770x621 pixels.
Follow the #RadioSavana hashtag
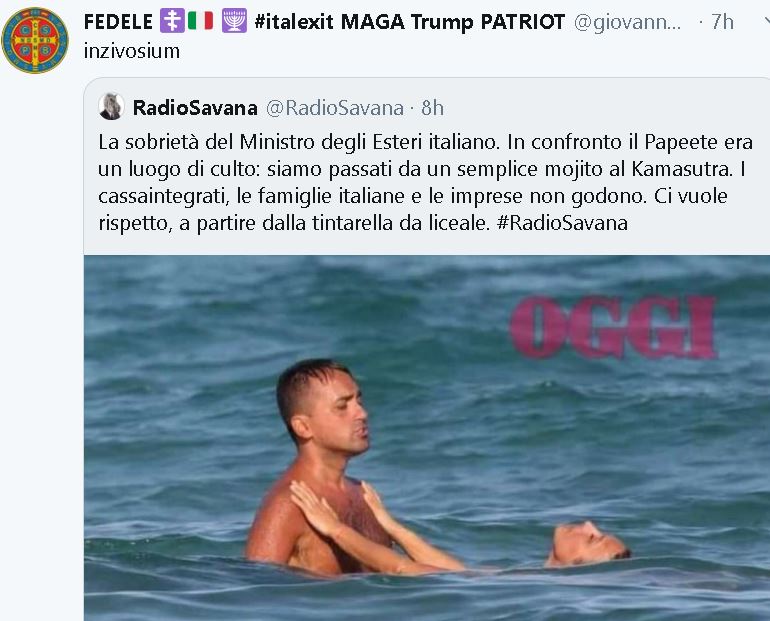(562, 223)
